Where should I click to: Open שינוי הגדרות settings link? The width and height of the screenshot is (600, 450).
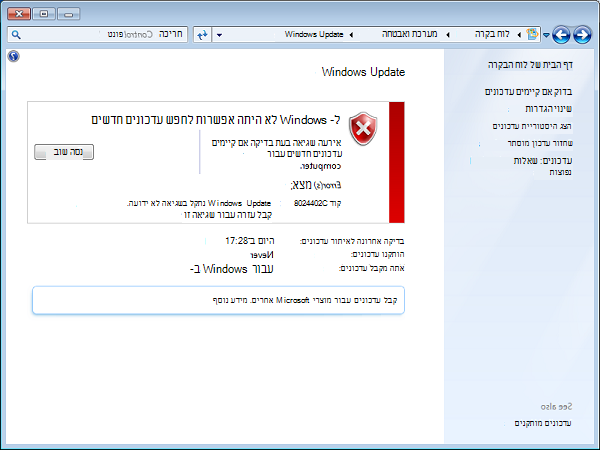point(548,109)
